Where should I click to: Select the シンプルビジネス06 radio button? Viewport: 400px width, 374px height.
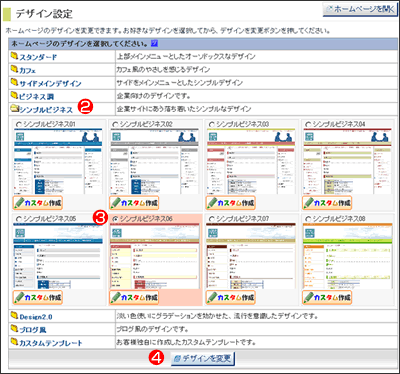[115, 219]
